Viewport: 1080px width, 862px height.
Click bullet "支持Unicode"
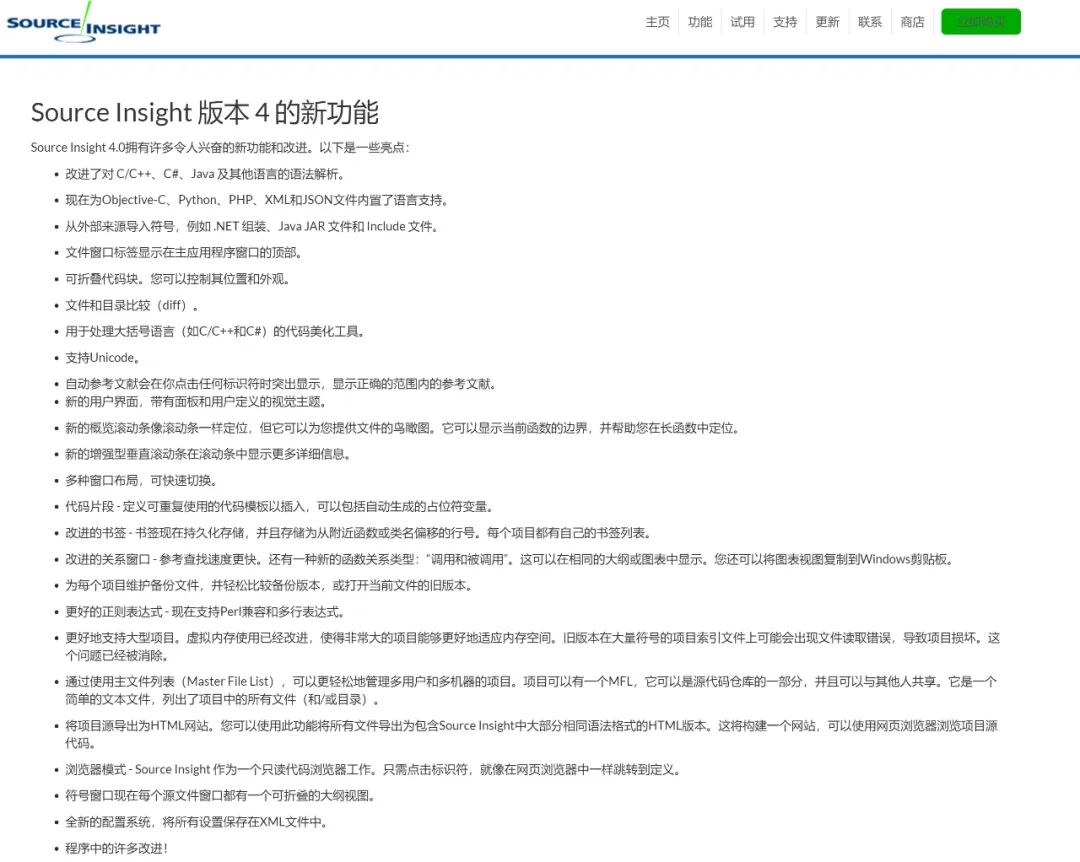click(103, 357)
